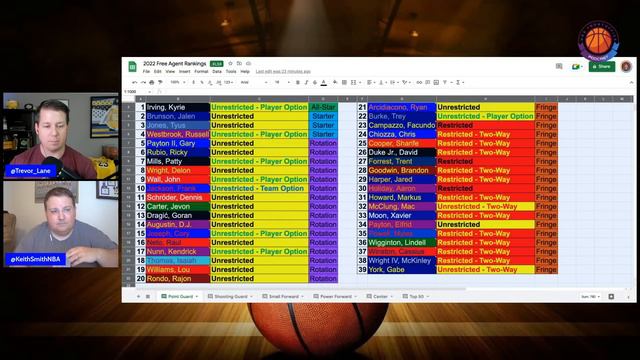Select the cell 'York, Gabe'

[402, 269]
